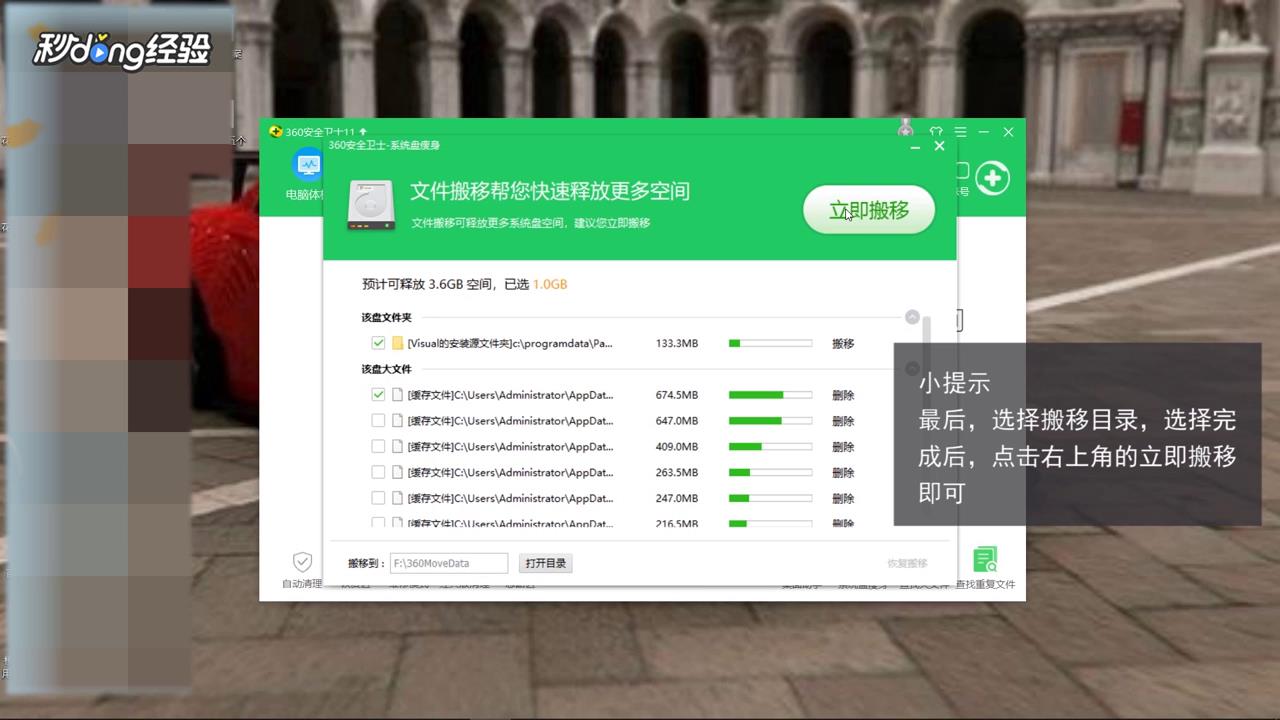Close the 系统盘瘦身 dialog

(x=939, y=146)
